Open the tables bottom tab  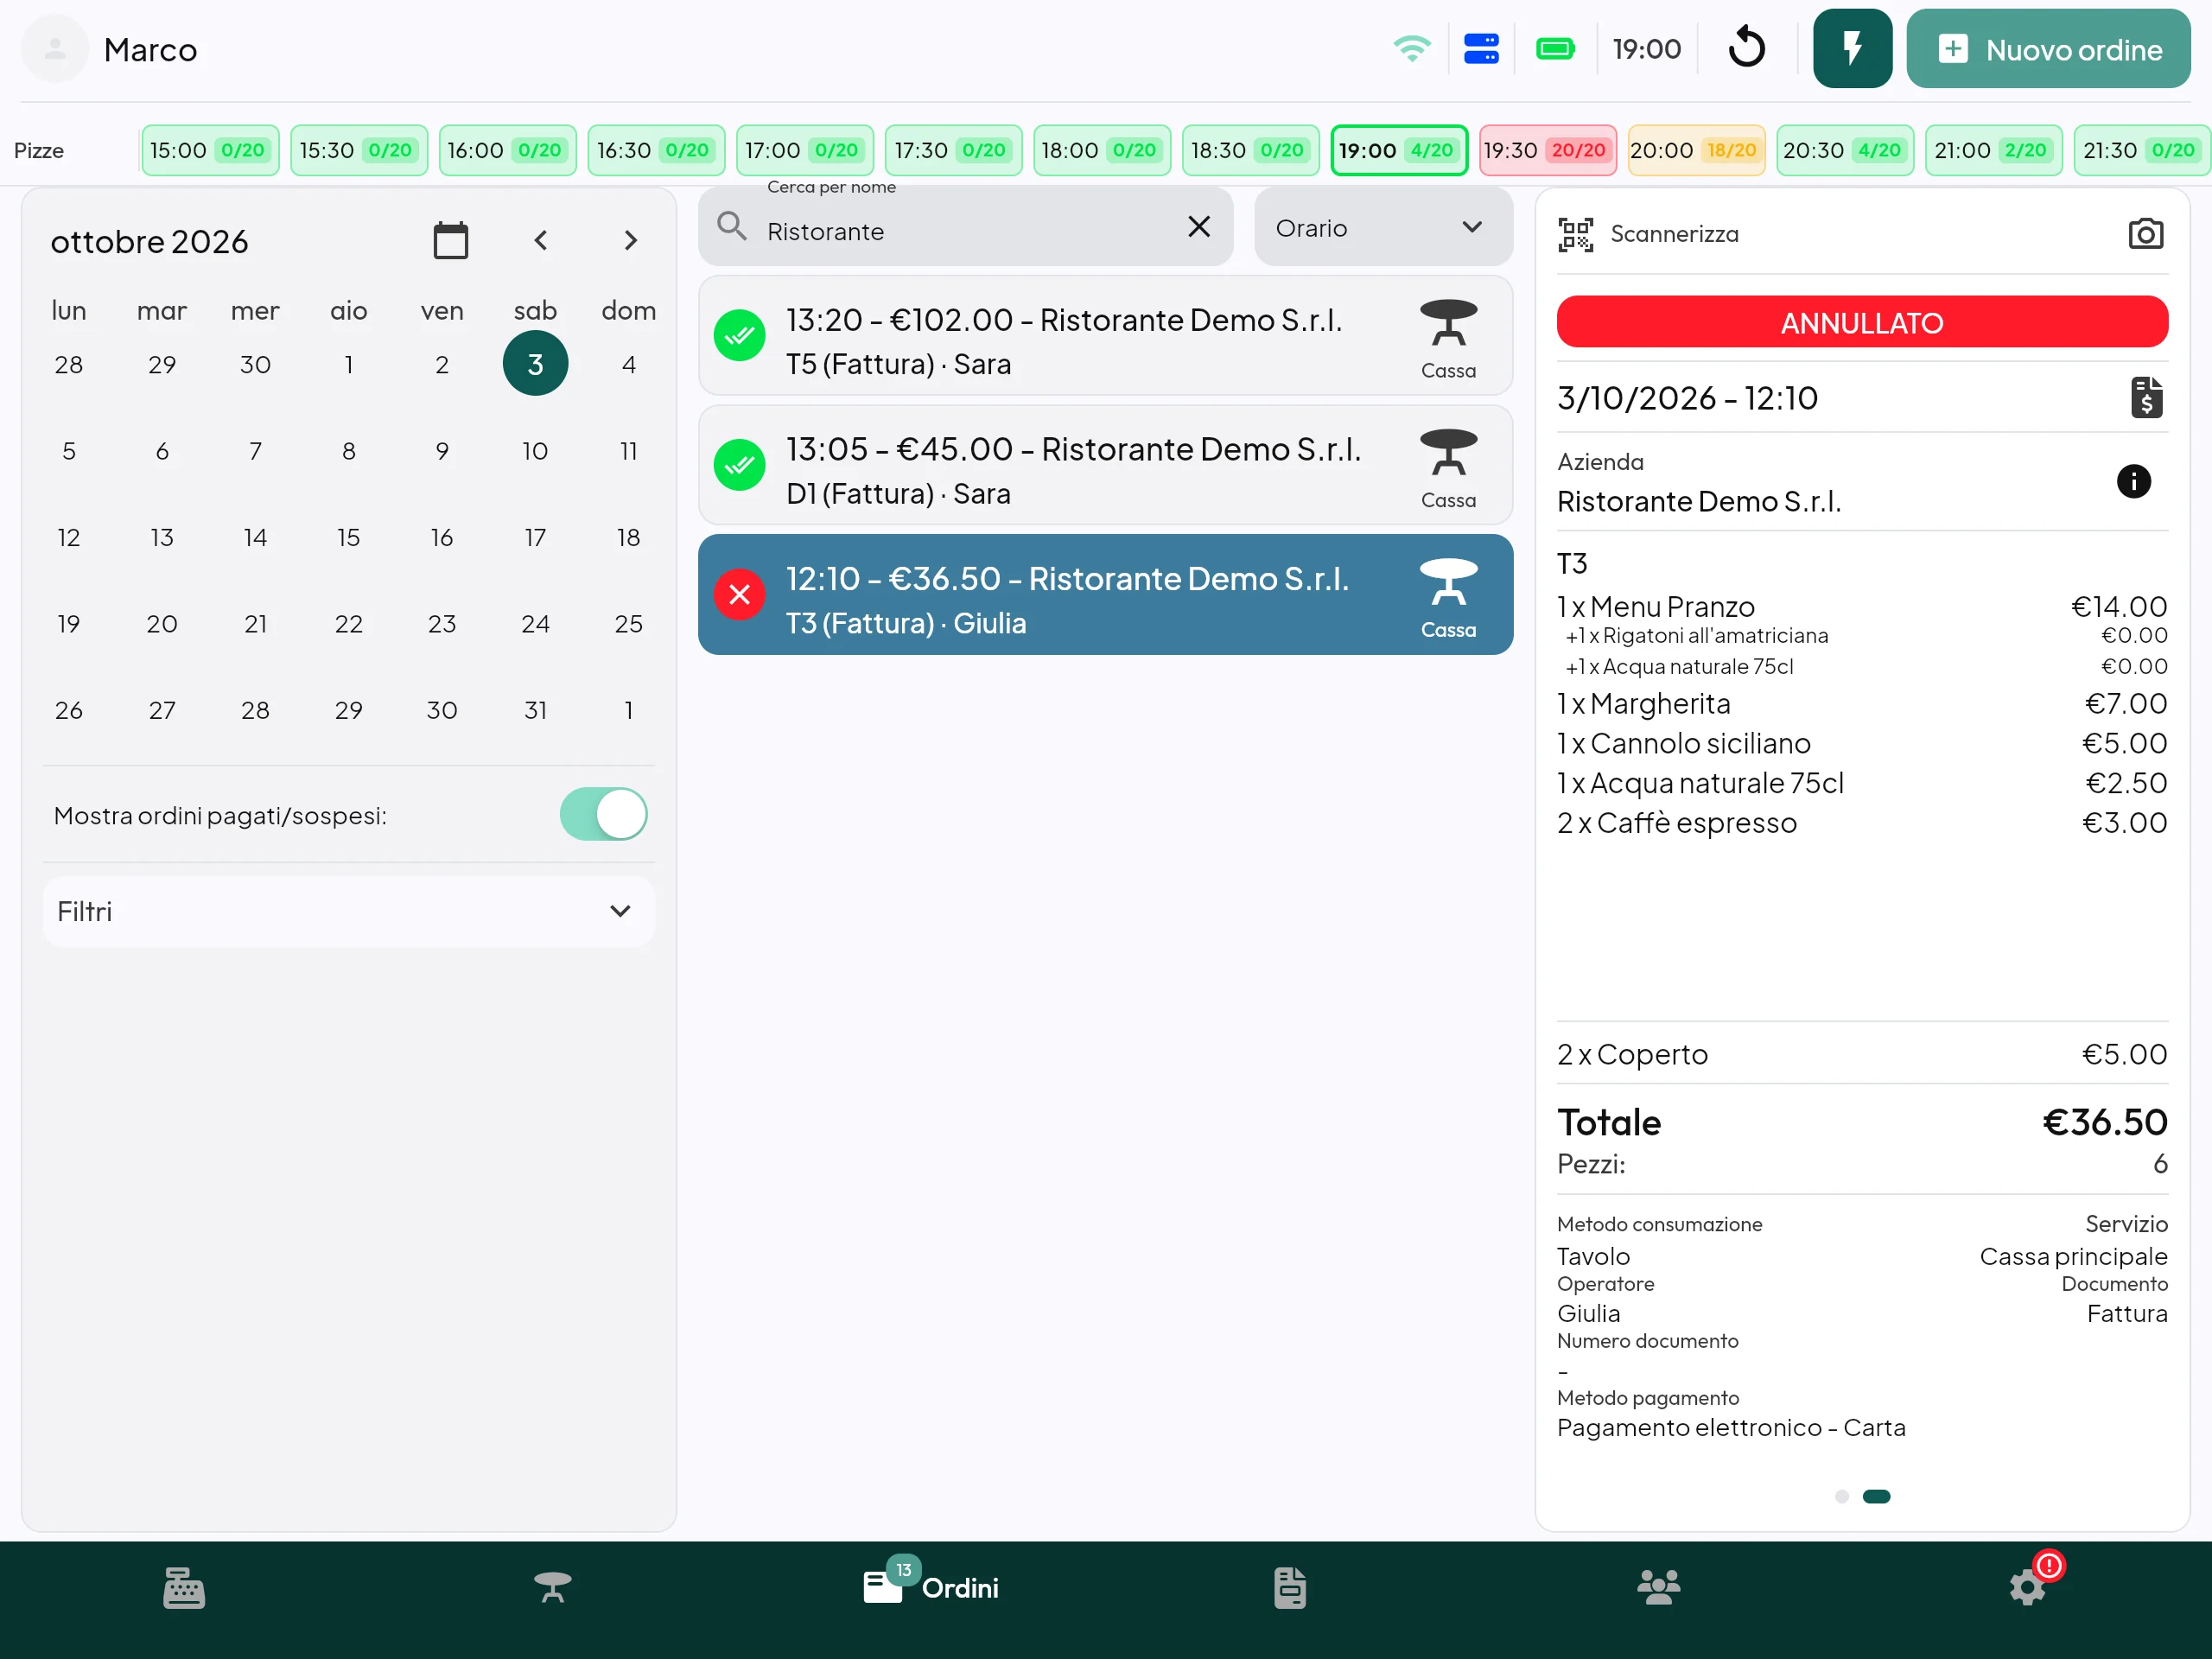click(552, 1587)
